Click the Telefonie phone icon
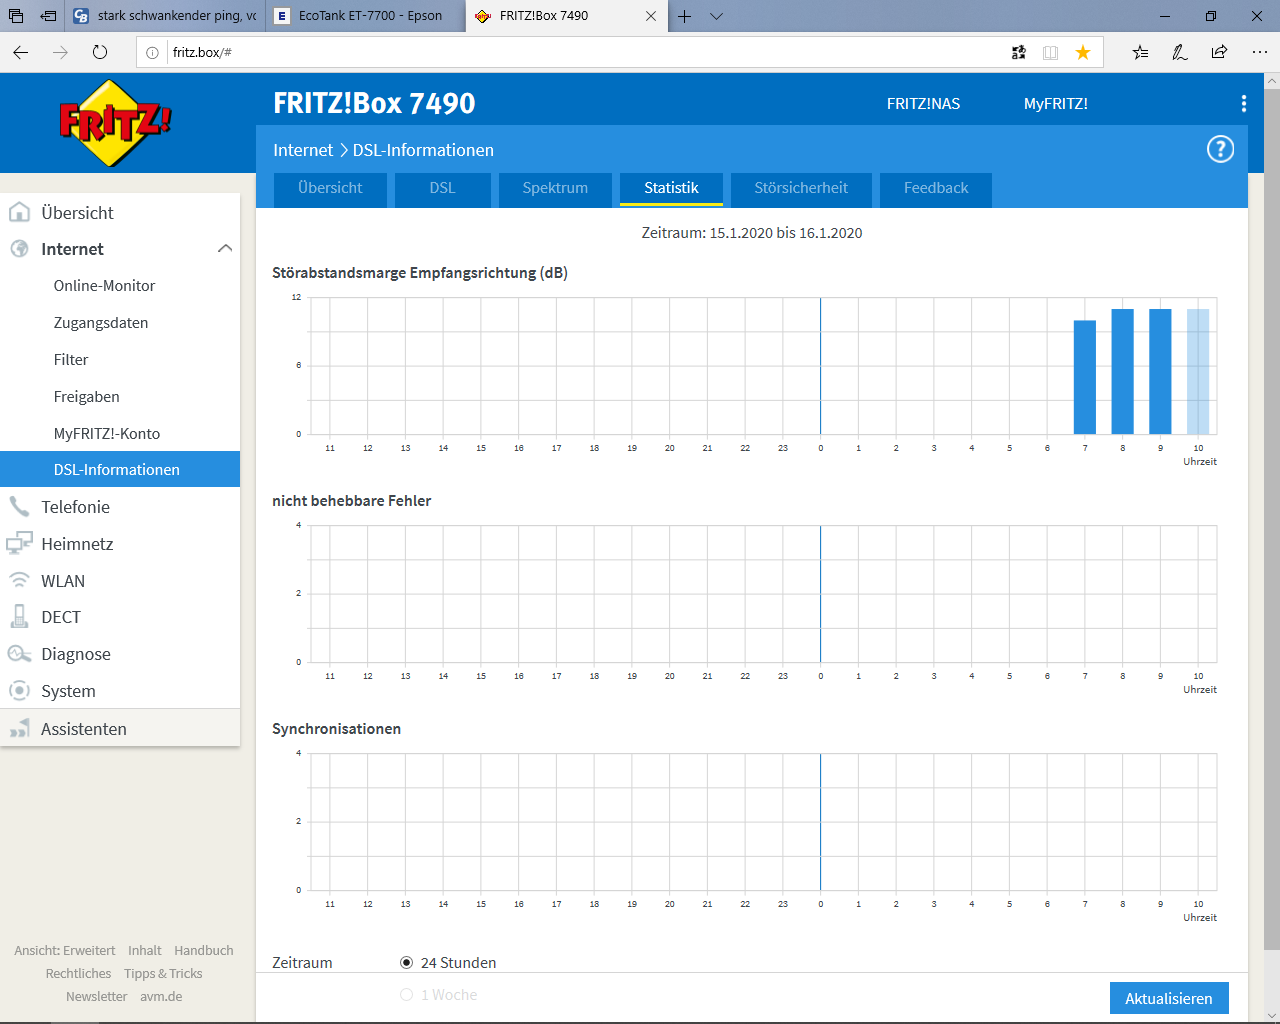This screenshot has width=1280, height=1024. coord(19,506)
